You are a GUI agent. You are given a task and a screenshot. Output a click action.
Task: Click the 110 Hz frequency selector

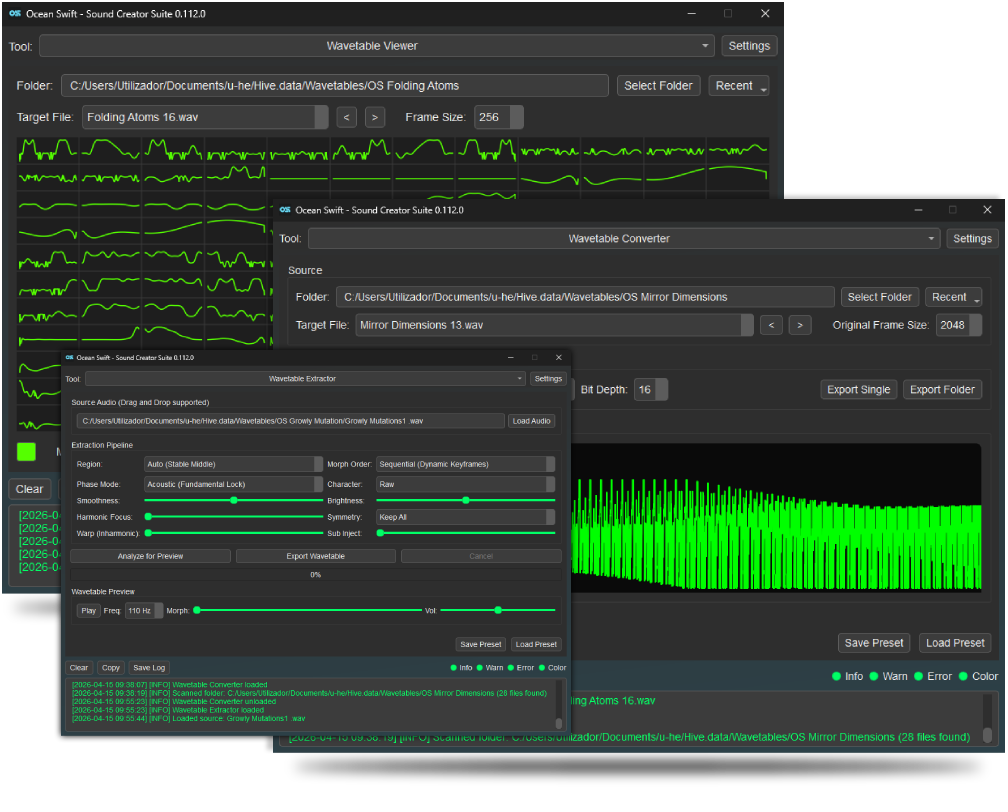(144, 610)
